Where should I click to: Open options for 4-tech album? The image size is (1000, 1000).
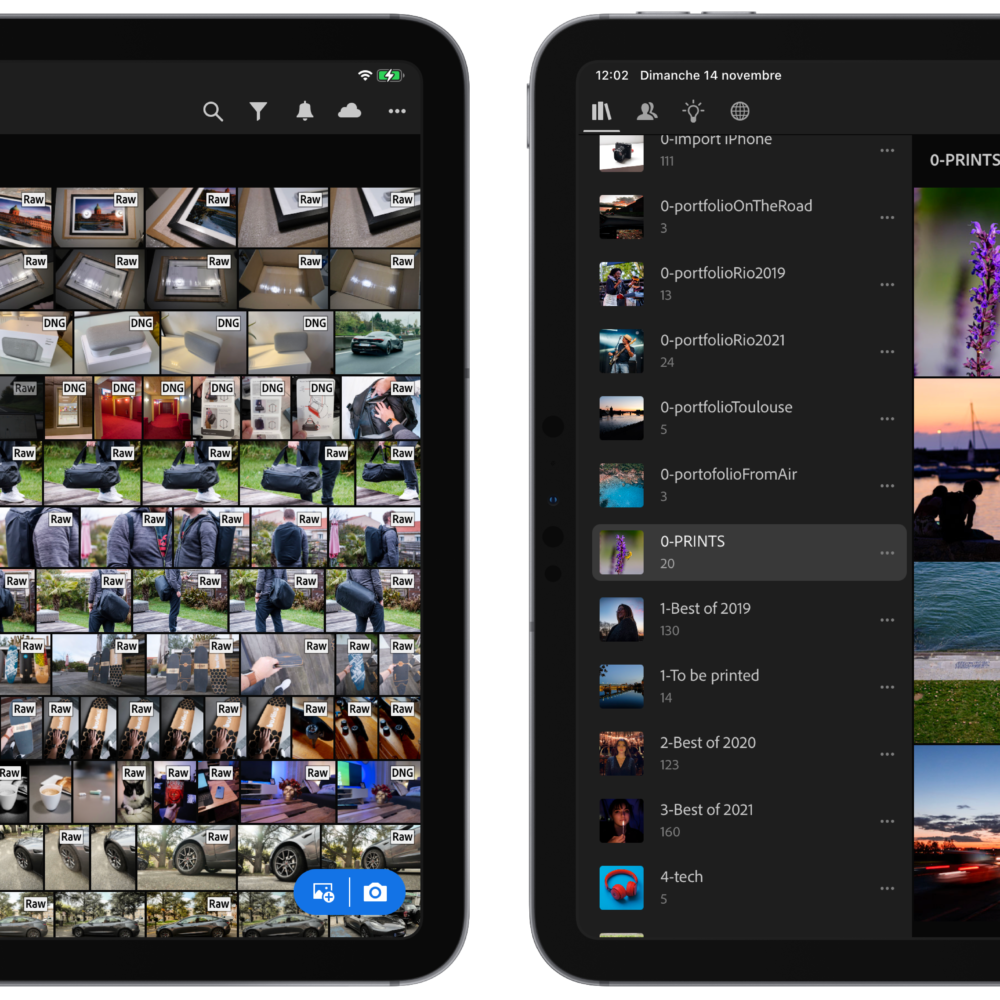coord(887,888)
